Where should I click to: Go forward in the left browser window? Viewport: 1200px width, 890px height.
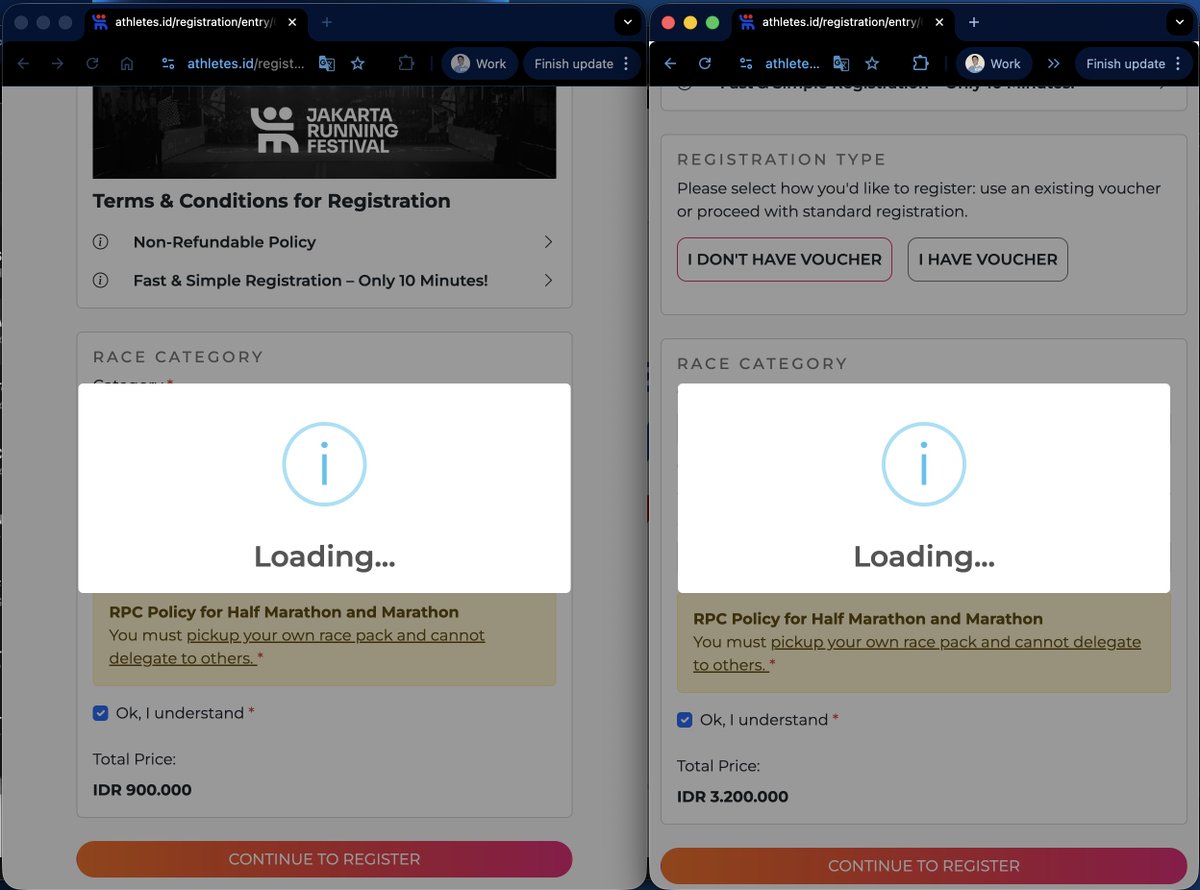click(x=58, y=63)
